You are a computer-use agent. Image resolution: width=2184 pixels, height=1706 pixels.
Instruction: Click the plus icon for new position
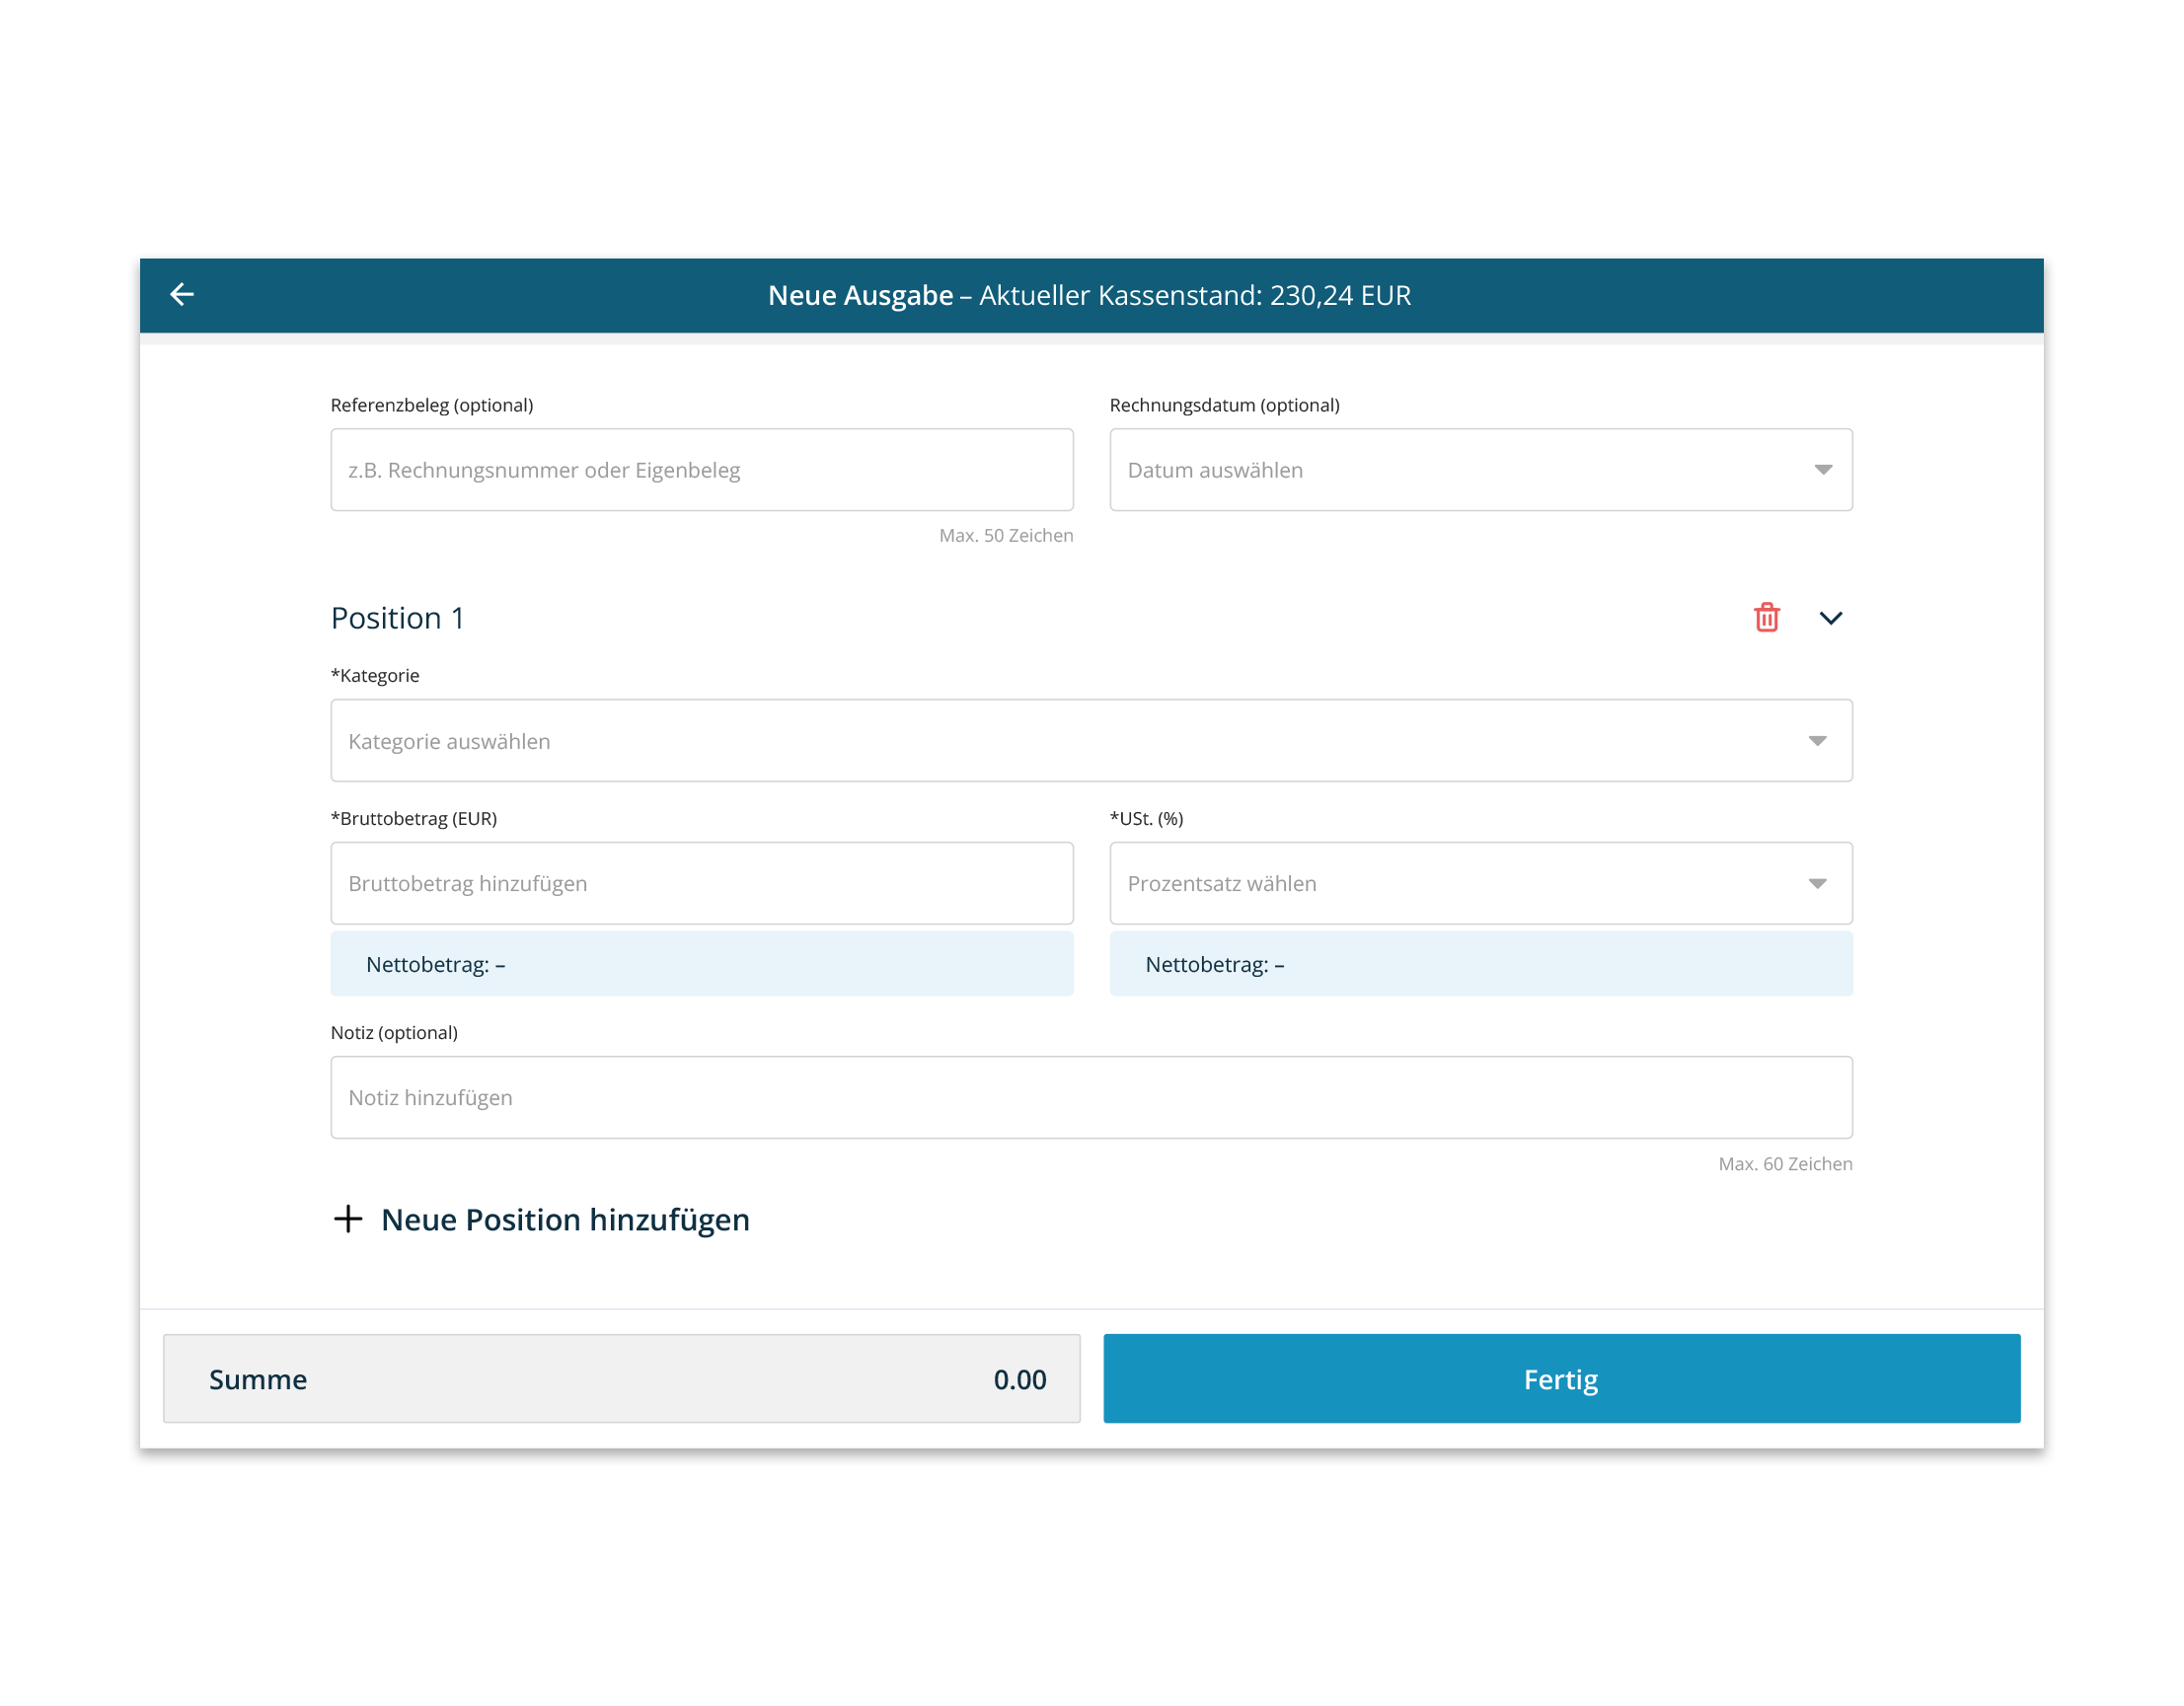click(348, 1218)
